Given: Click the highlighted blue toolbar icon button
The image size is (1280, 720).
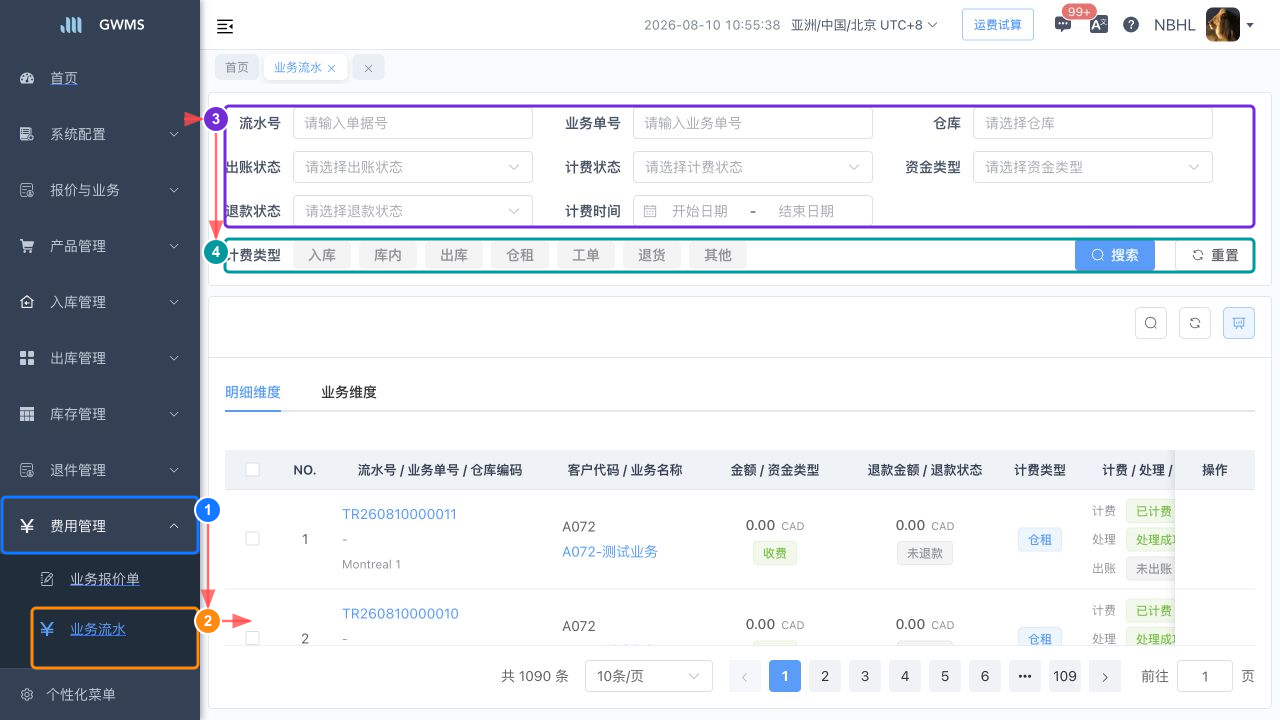Looking at the screenshot, I should click(x=1239, y=323).
